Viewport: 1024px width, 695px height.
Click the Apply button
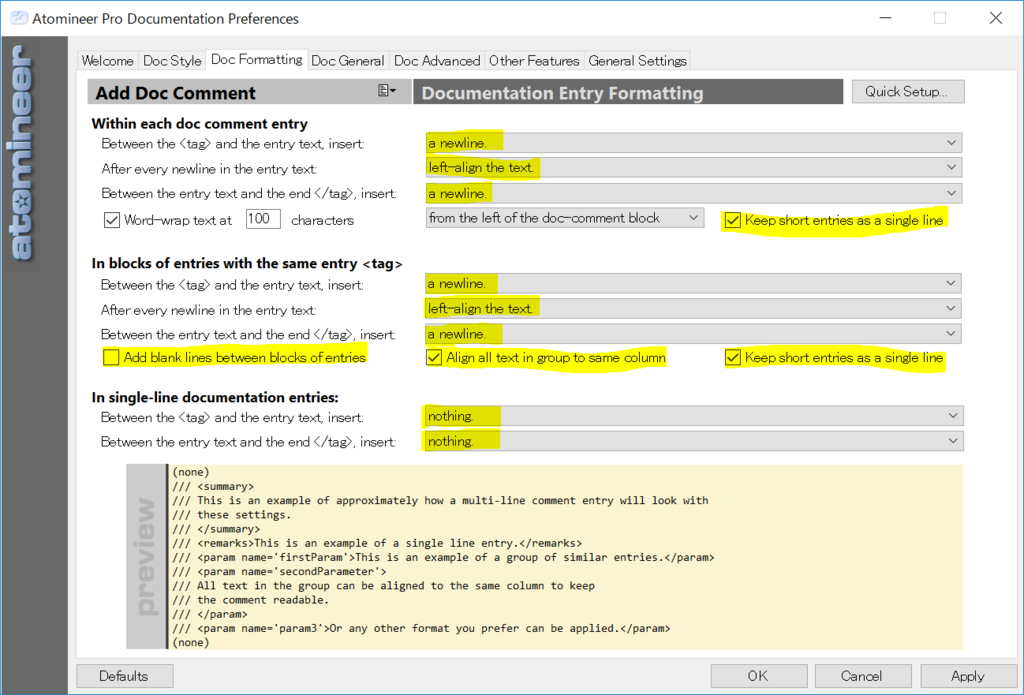(x=968, y=676)
